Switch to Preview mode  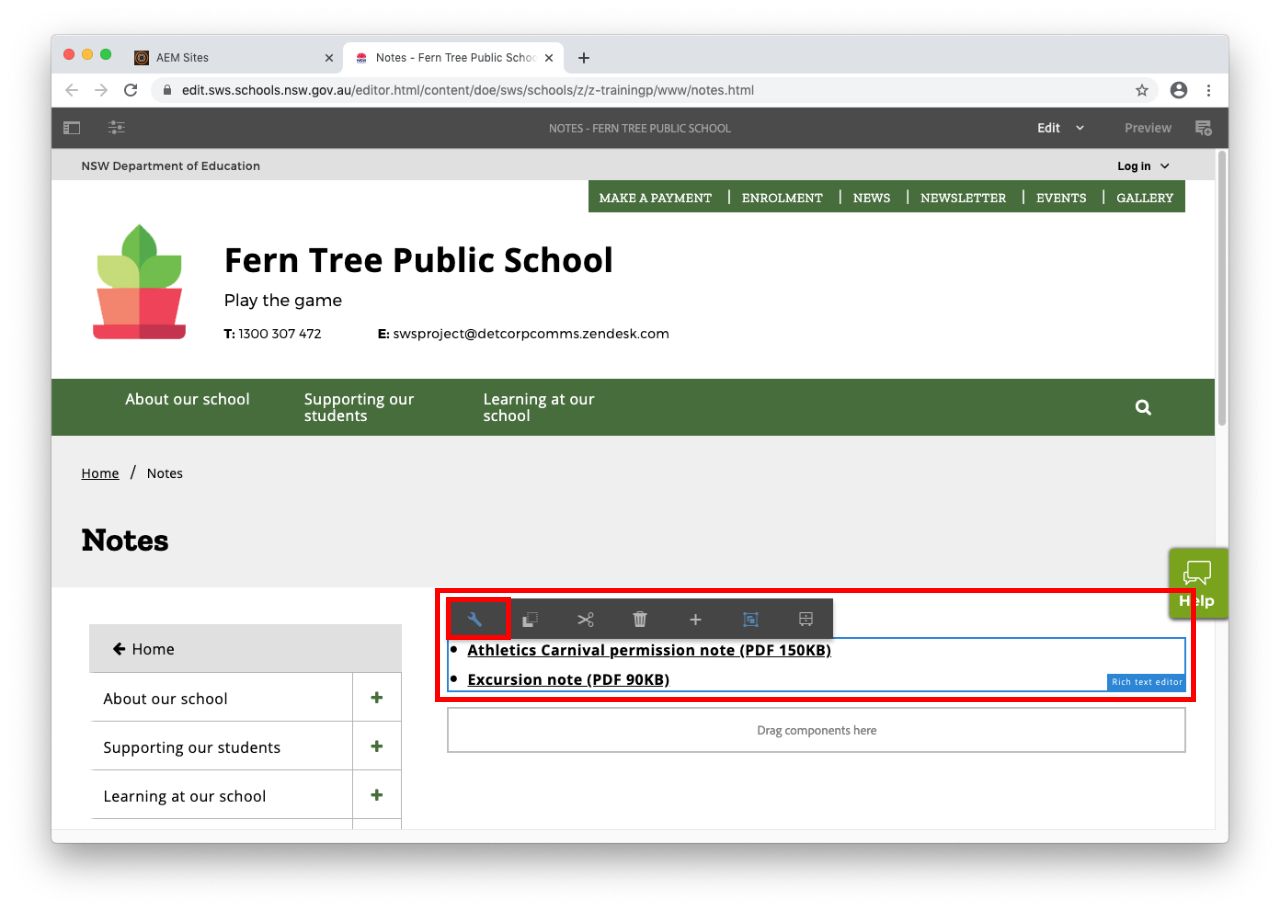[1147, 128]
